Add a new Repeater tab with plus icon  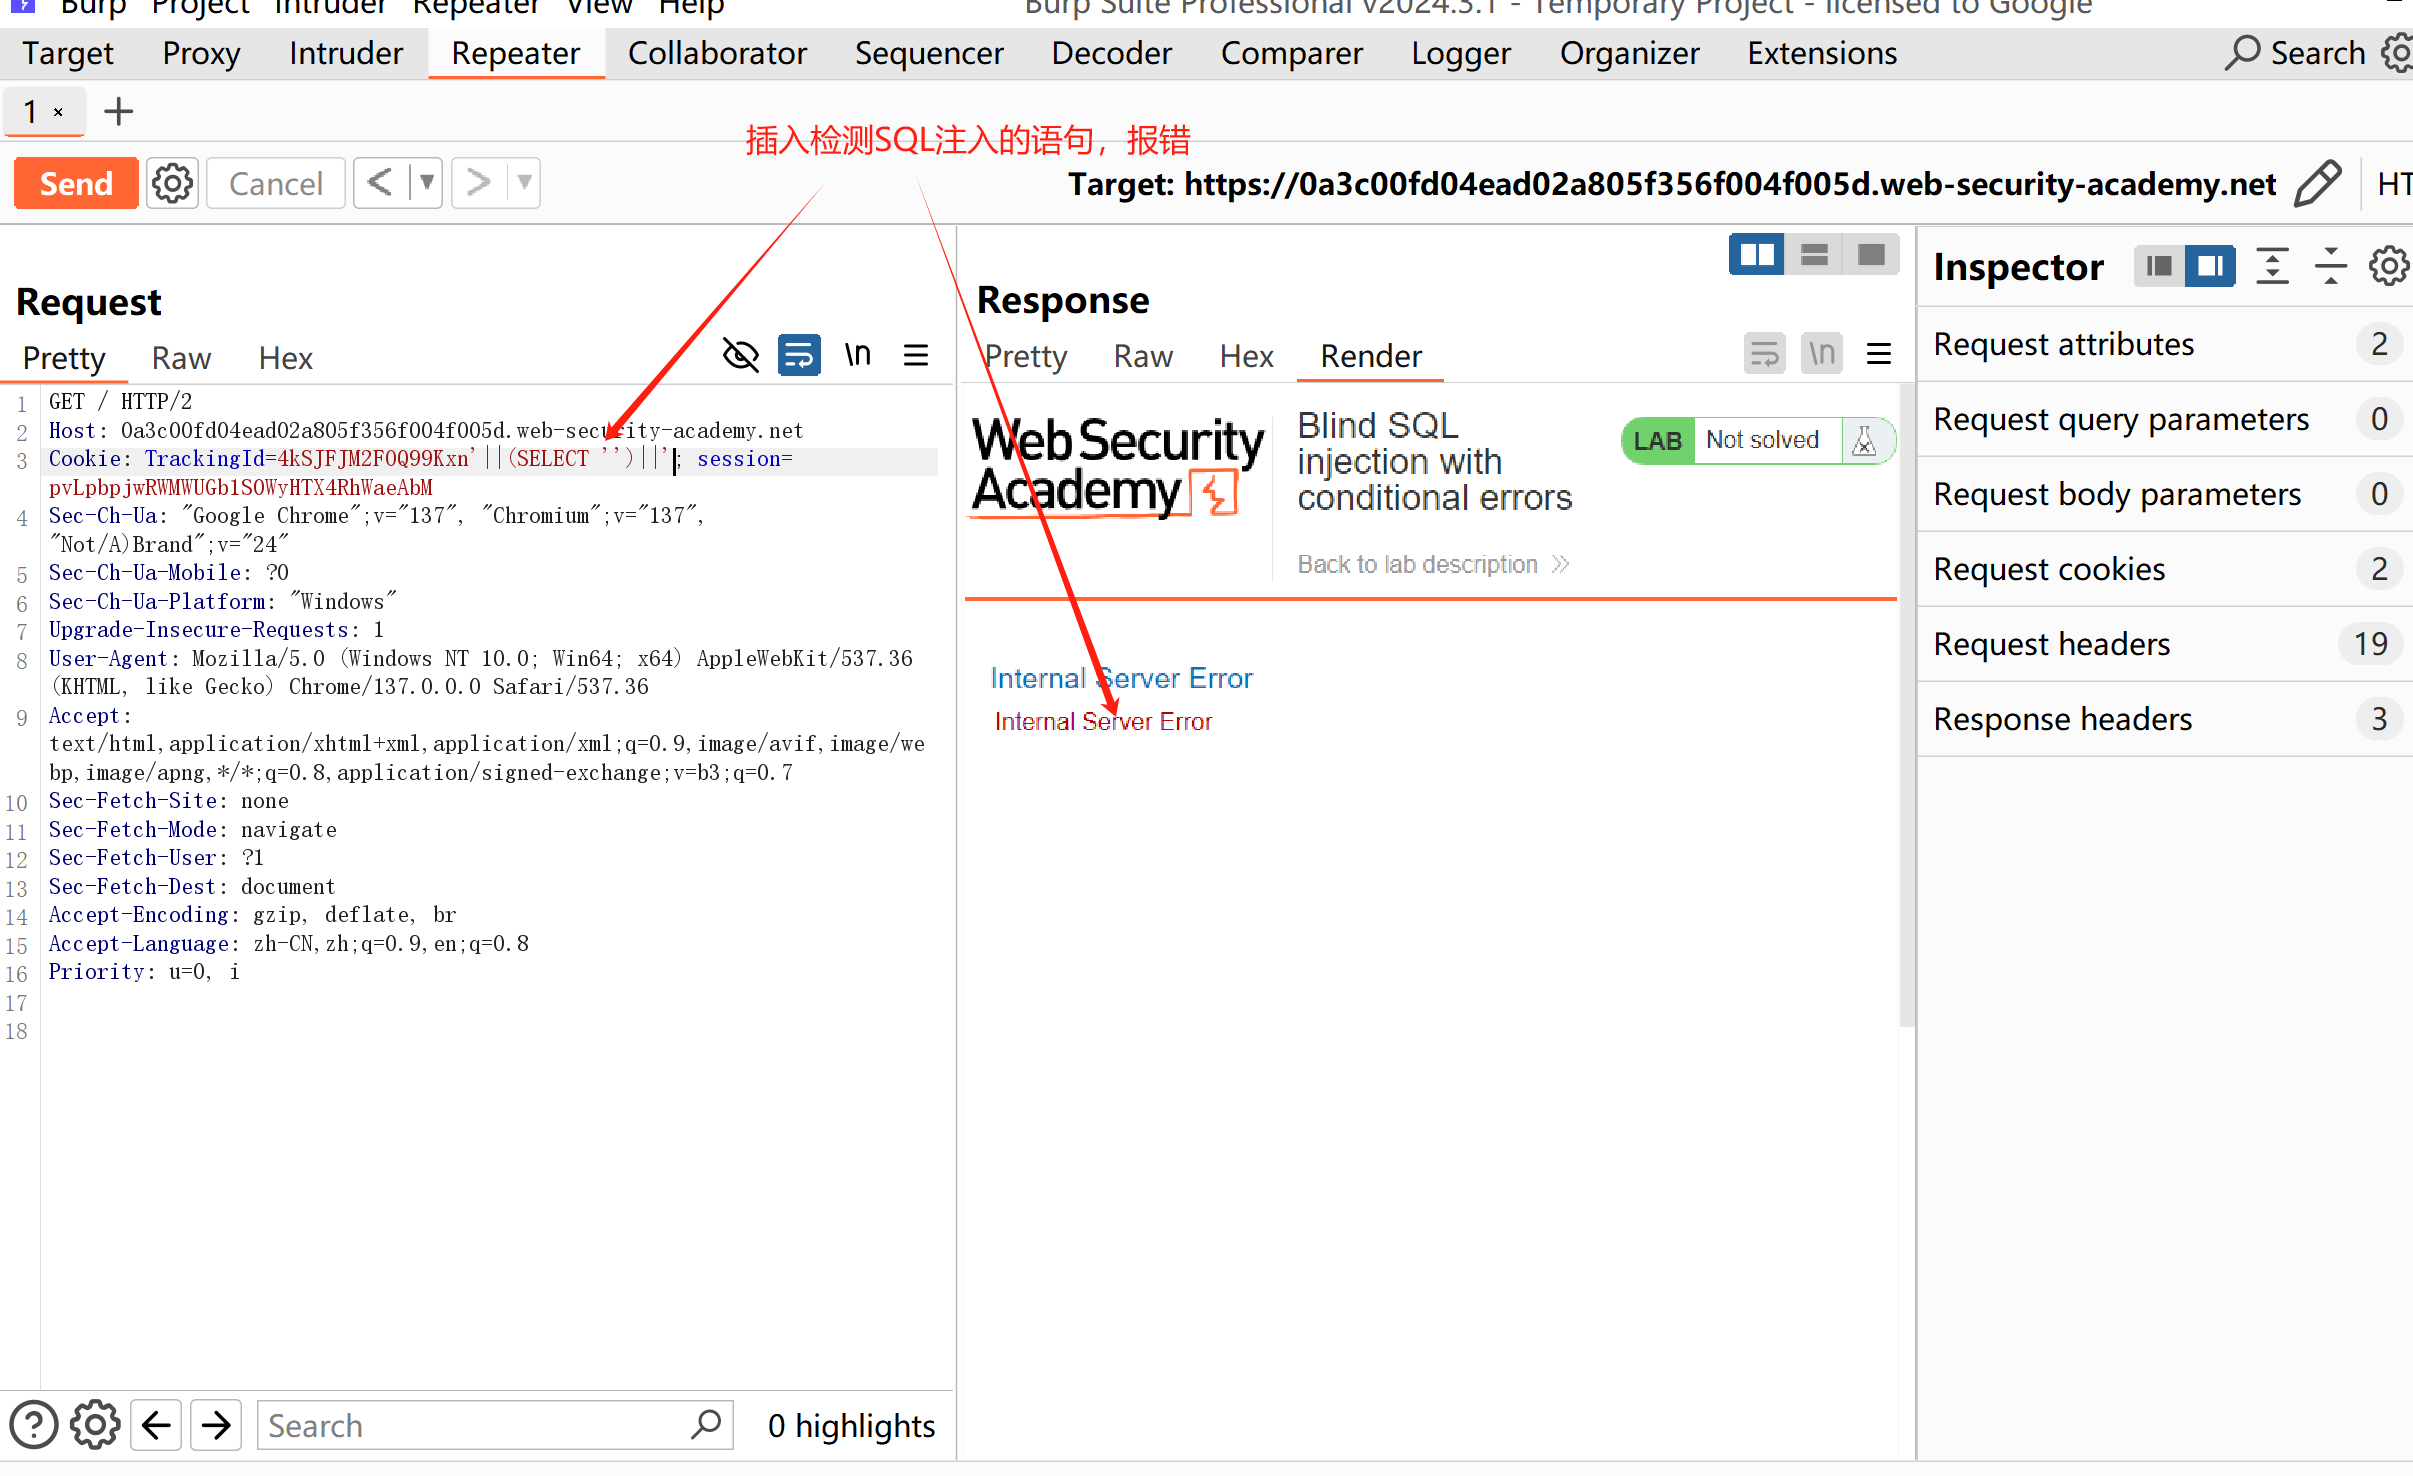118,112
